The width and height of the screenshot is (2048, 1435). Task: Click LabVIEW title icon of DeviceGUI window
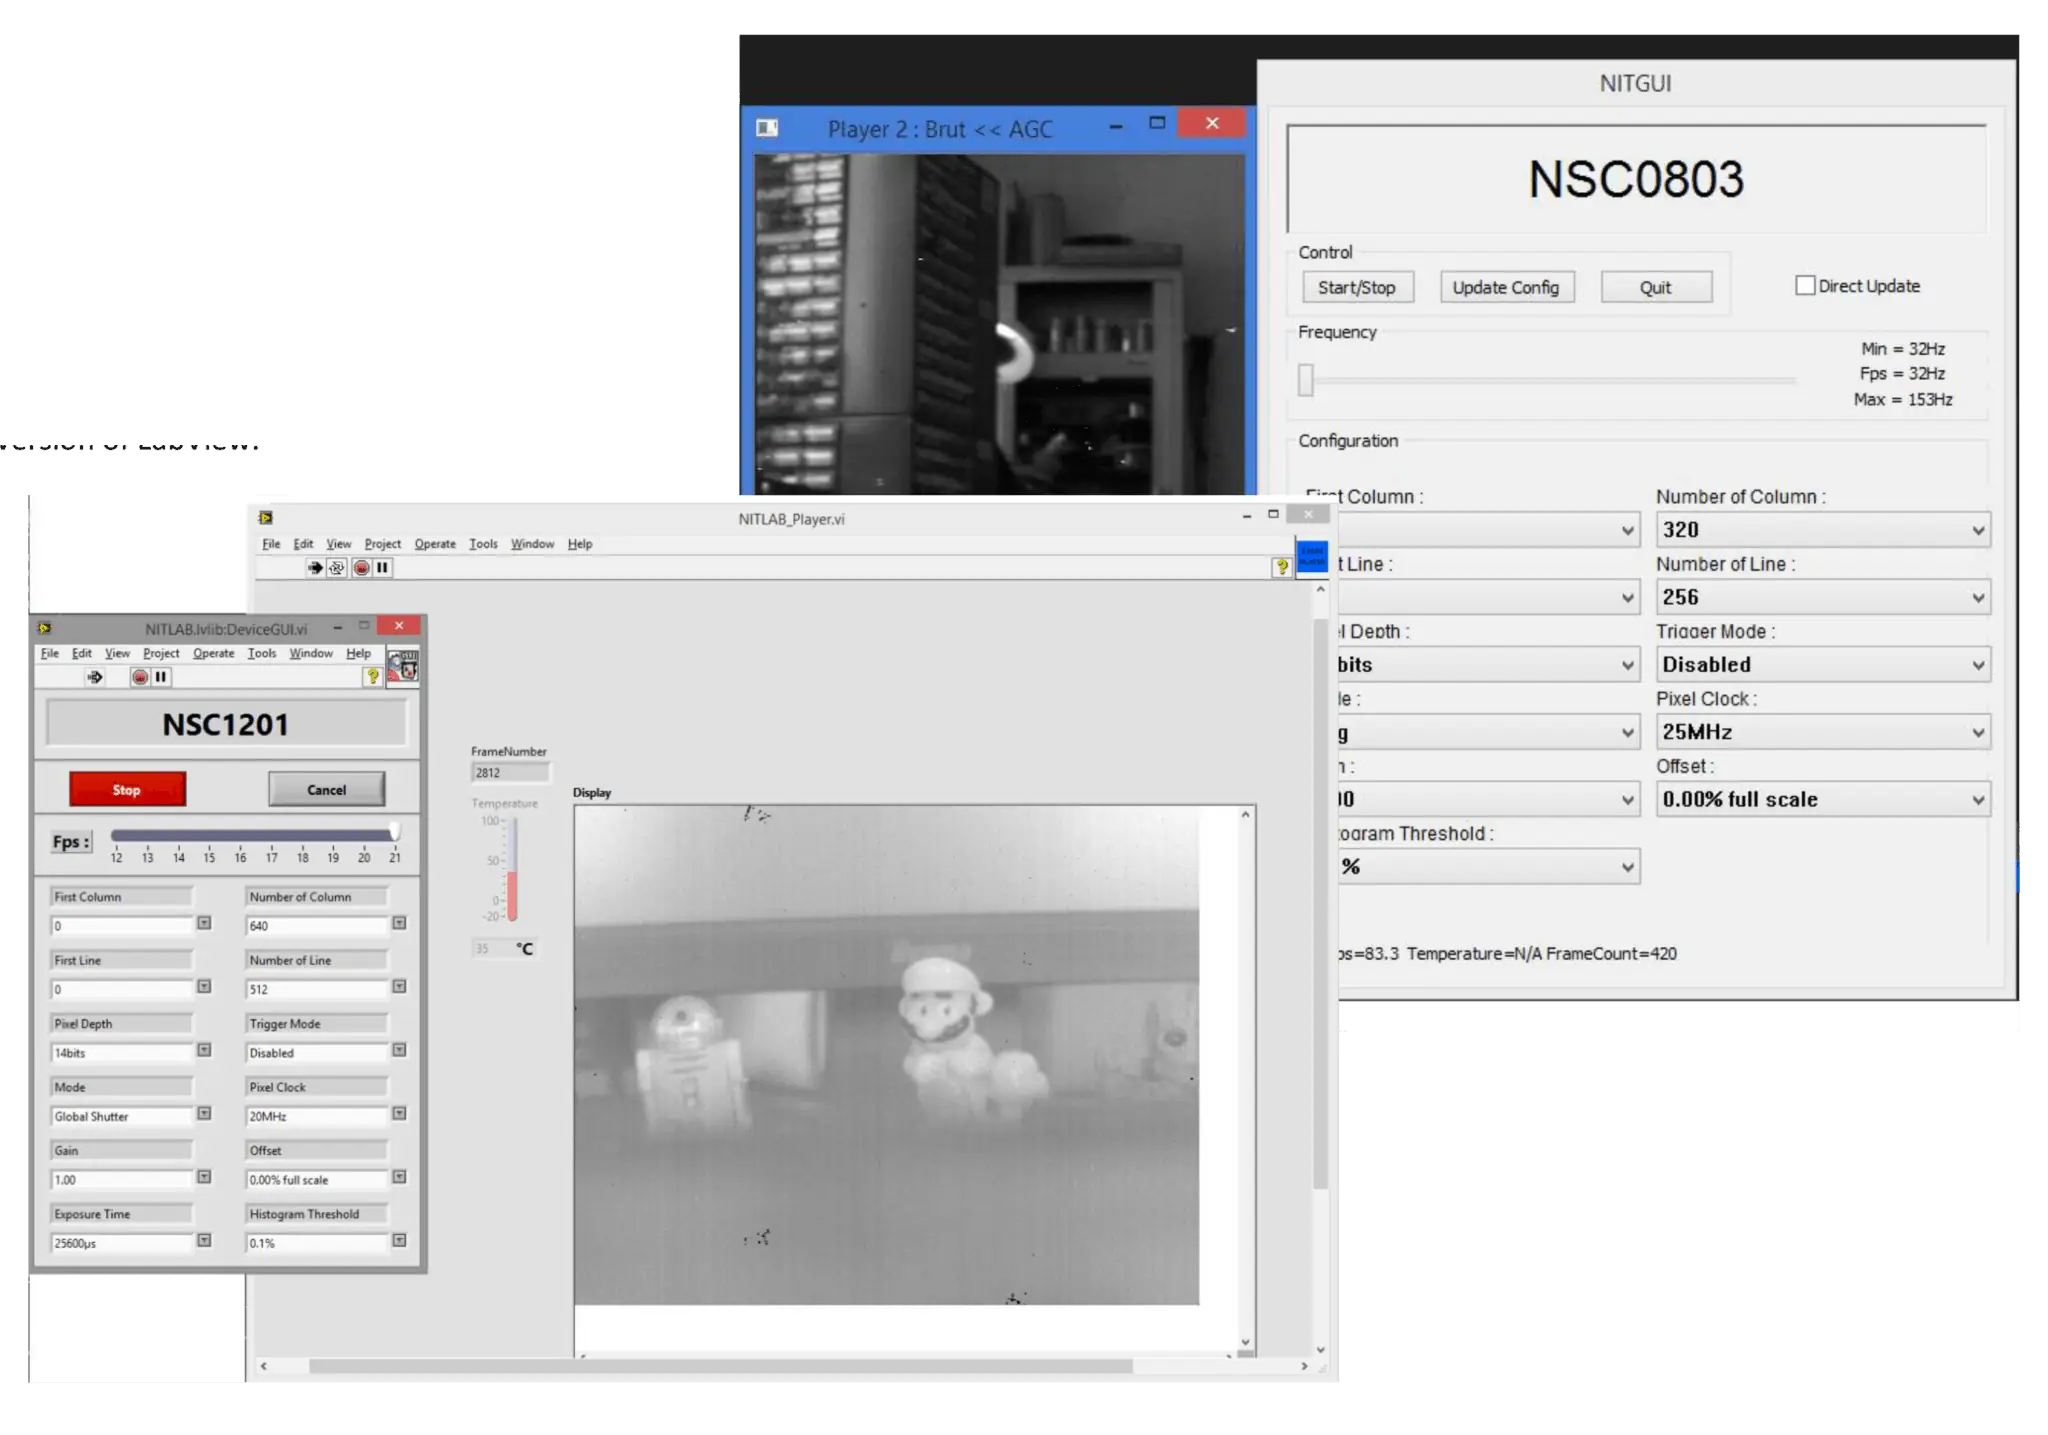coord(44,628)
